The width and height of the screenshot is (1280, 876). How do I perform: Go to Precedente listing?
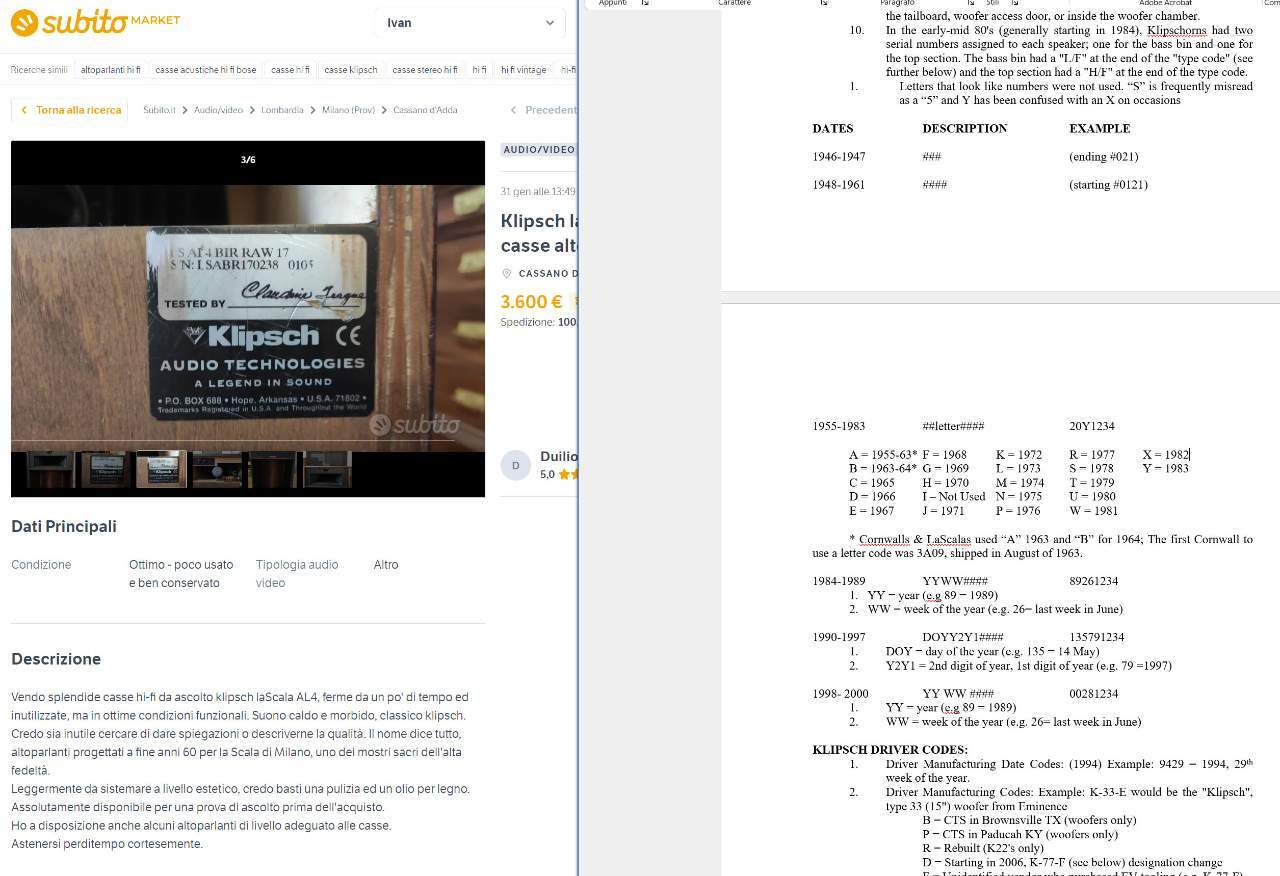[x=543, y=110]
